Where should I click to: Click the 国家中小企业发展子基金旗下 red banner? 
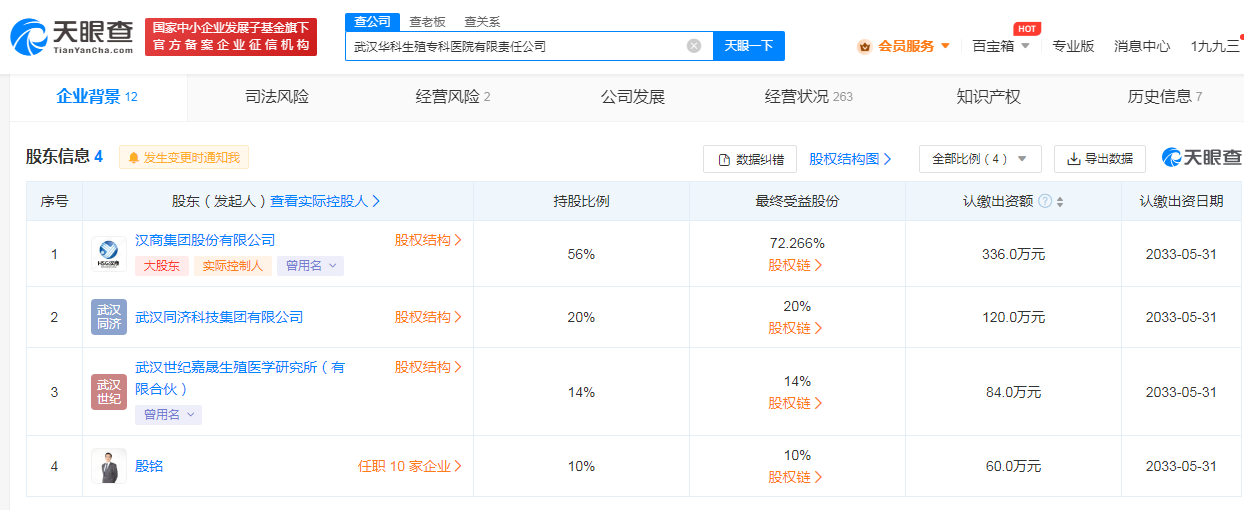(231, 37)
